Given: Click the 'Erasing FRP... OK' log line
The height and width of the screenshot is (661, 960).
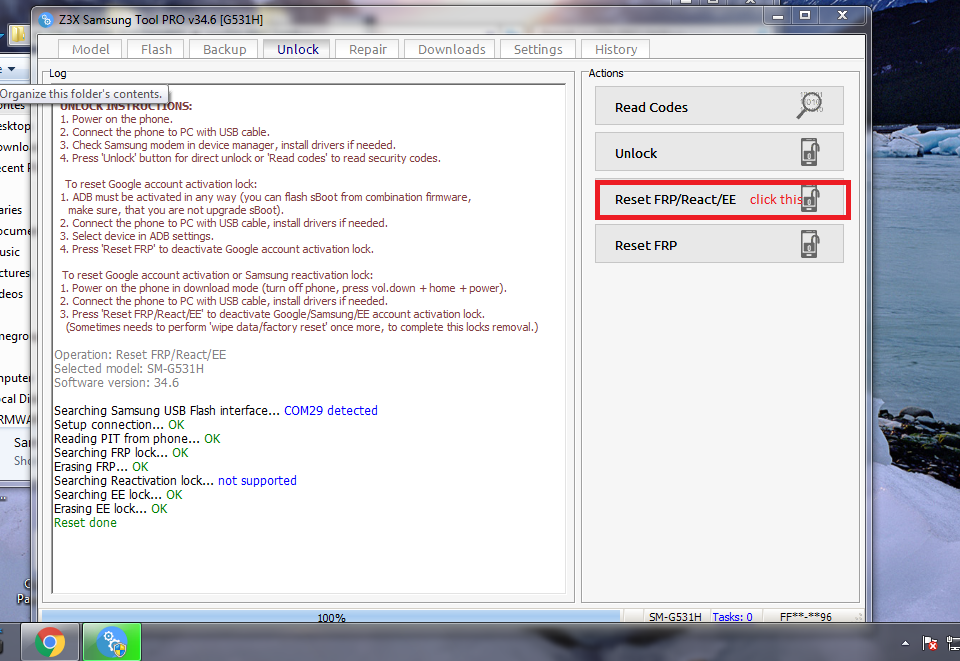Looking at the screenshot, I should point(101,466).
